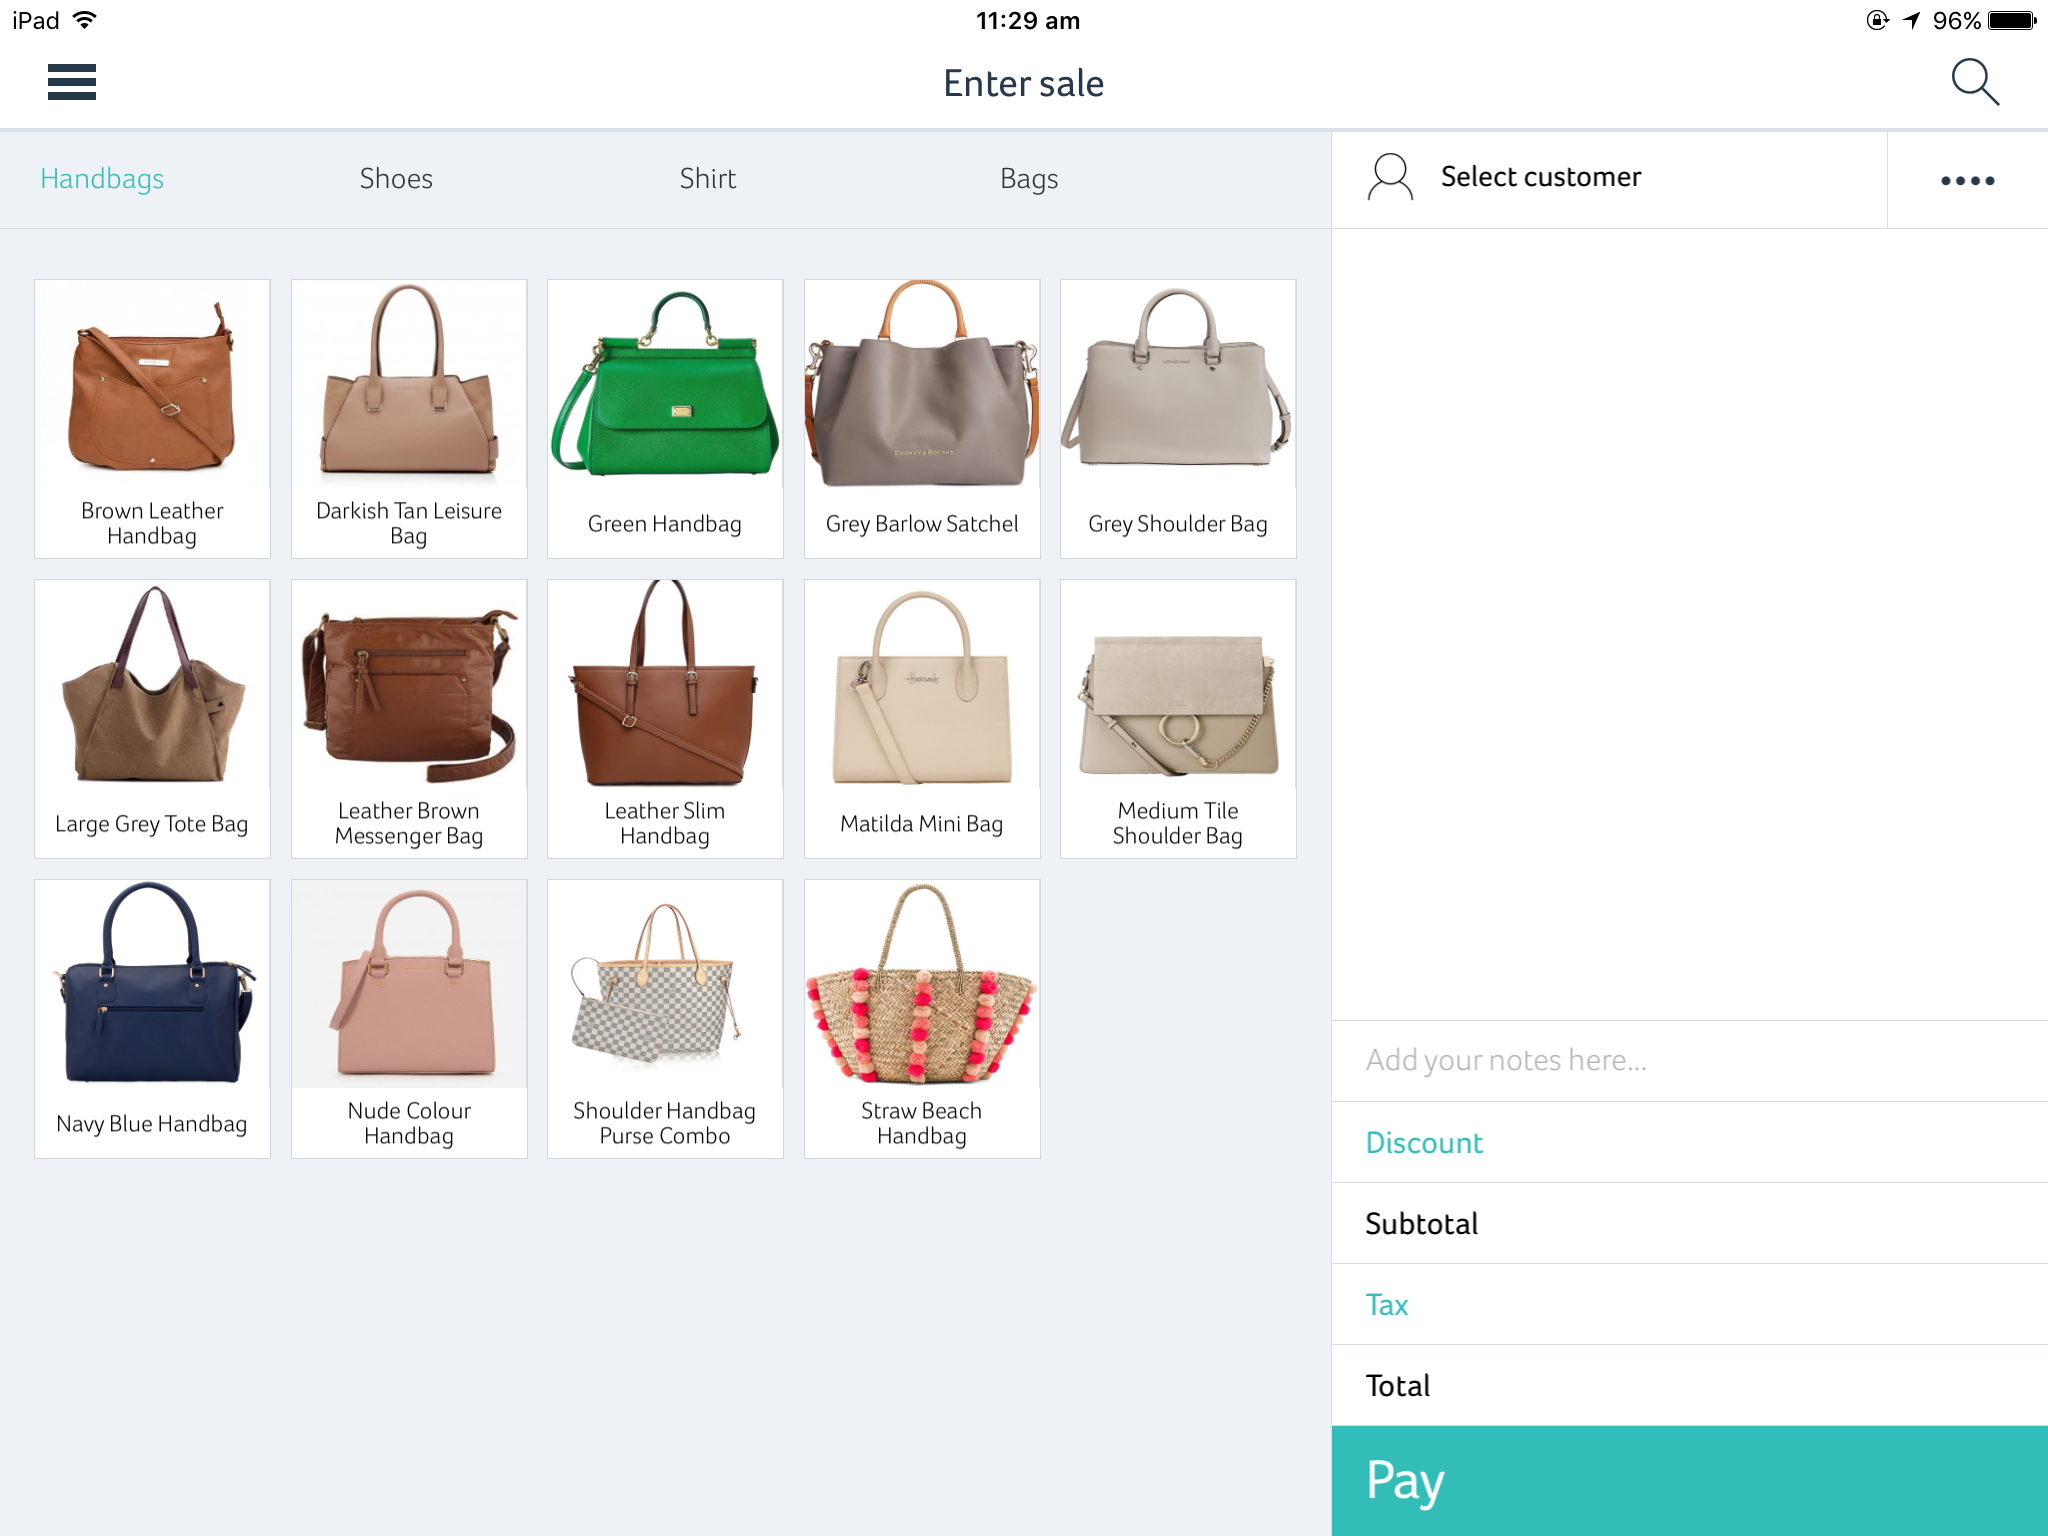Click Select customer text

pyautogui.click(x=1540, y=177)
